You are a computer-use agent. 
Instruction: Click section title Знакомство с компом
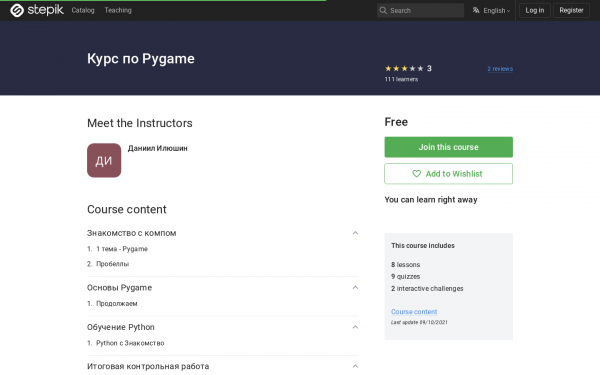[132, 233]
